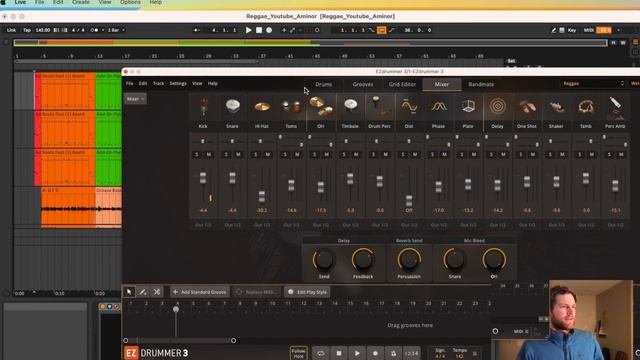The width and height of the screenshot is (640, 360).
Task: Click EZdrummer stop transport button
Action: (x=339, y=353)
